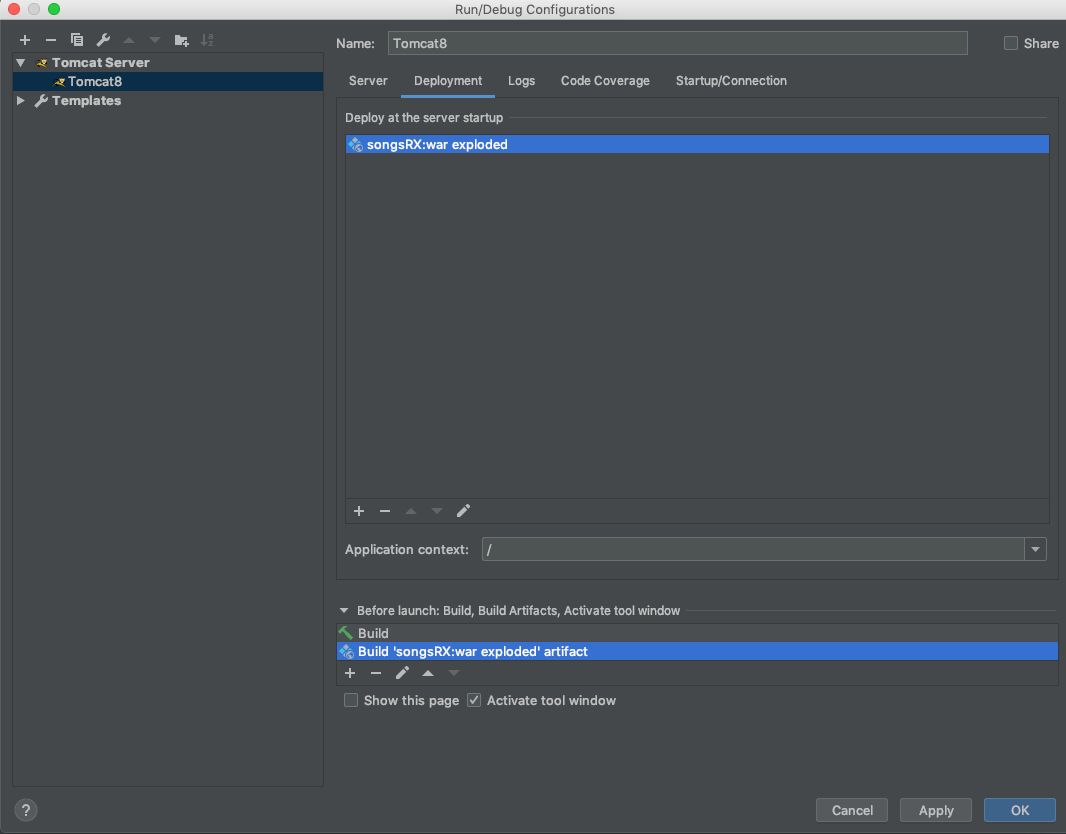Remove selected before launch task

click(x=376, y=673)
